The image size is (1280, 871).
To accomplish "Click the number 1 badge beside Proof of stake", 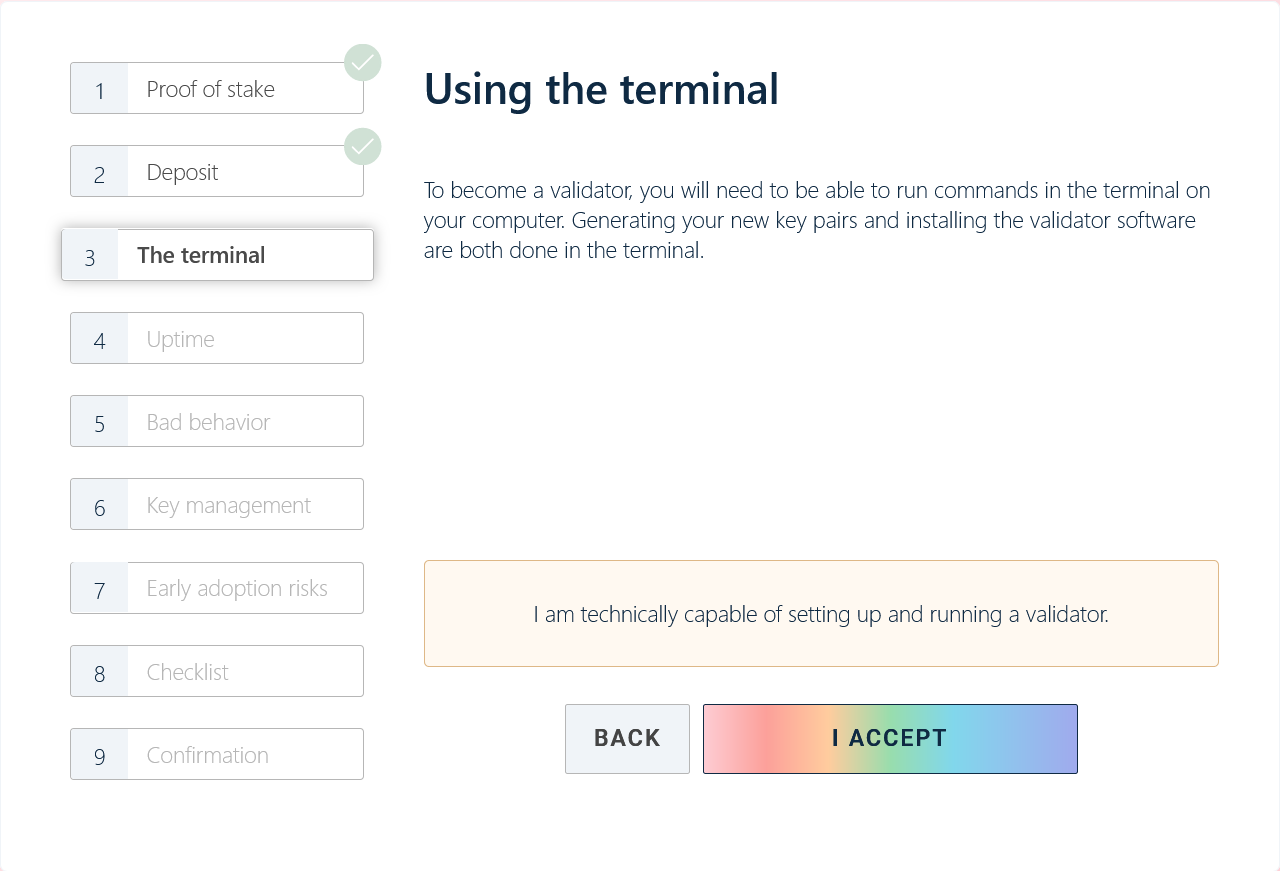I will pos(100,90).
